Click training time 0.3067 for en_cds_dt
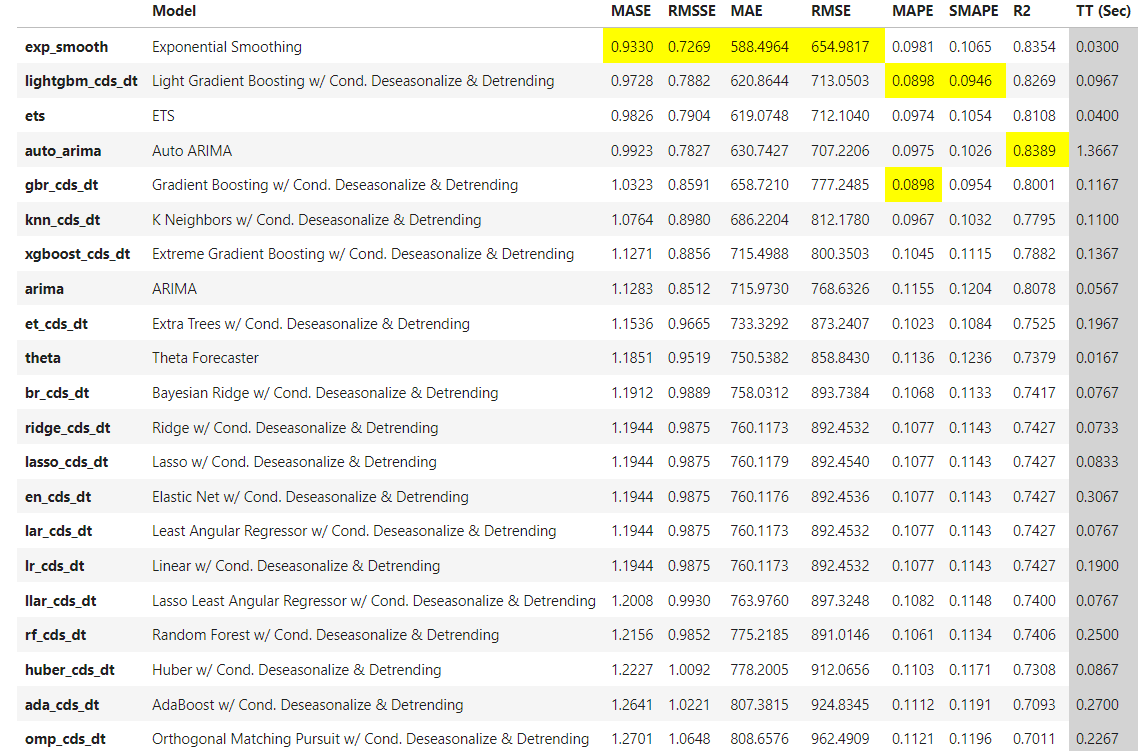This screenshot has width=1142, height=751. 1097,497
